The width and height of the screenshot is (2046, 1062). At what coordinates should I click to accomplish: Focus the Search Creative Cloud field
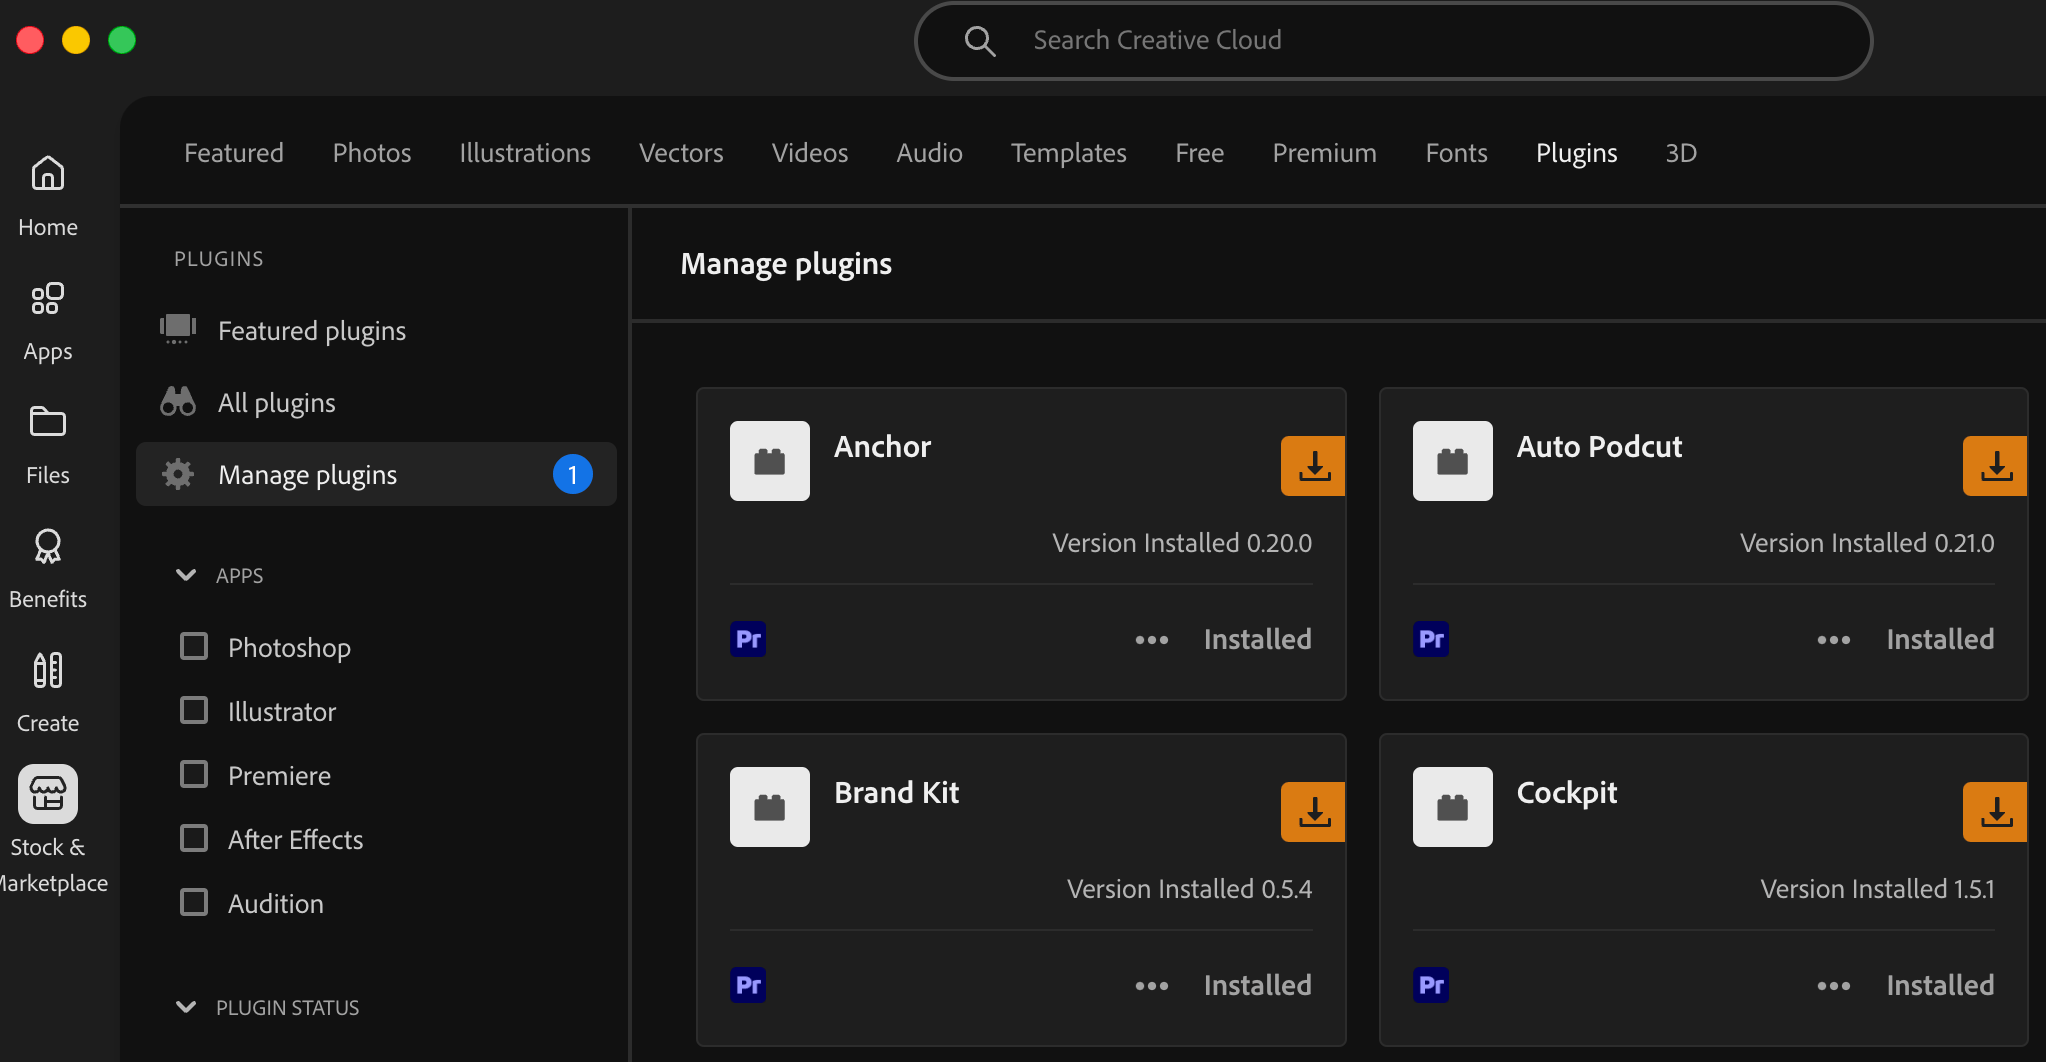tap(1393, 41)
